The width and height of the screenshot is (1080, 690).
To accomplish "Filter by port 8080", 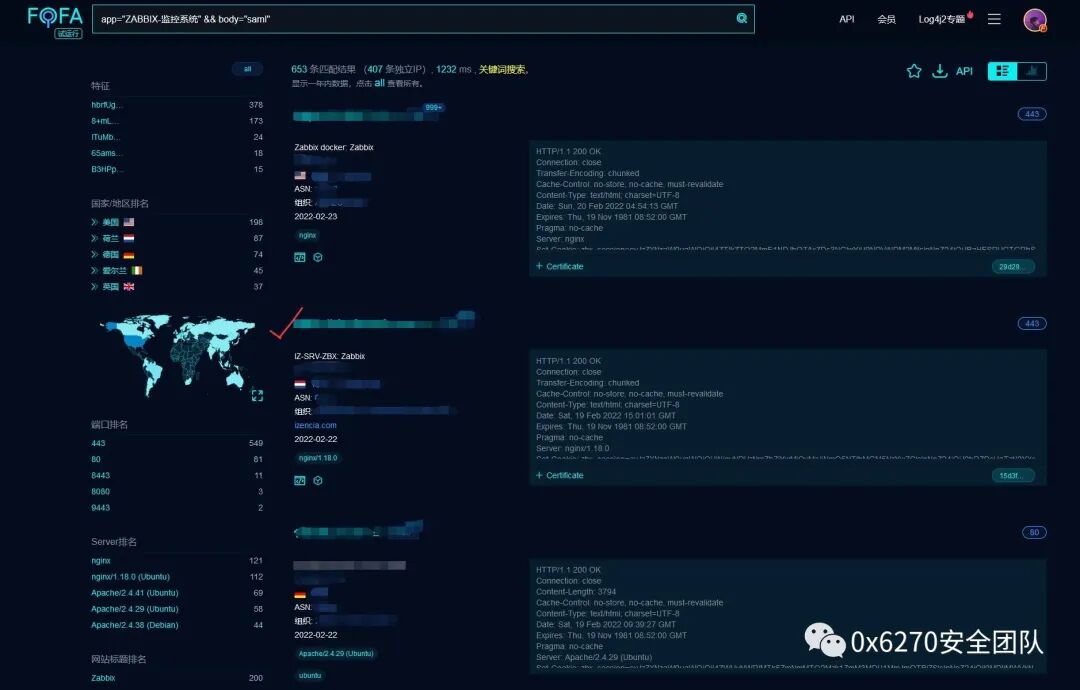I will coord(101,492).
